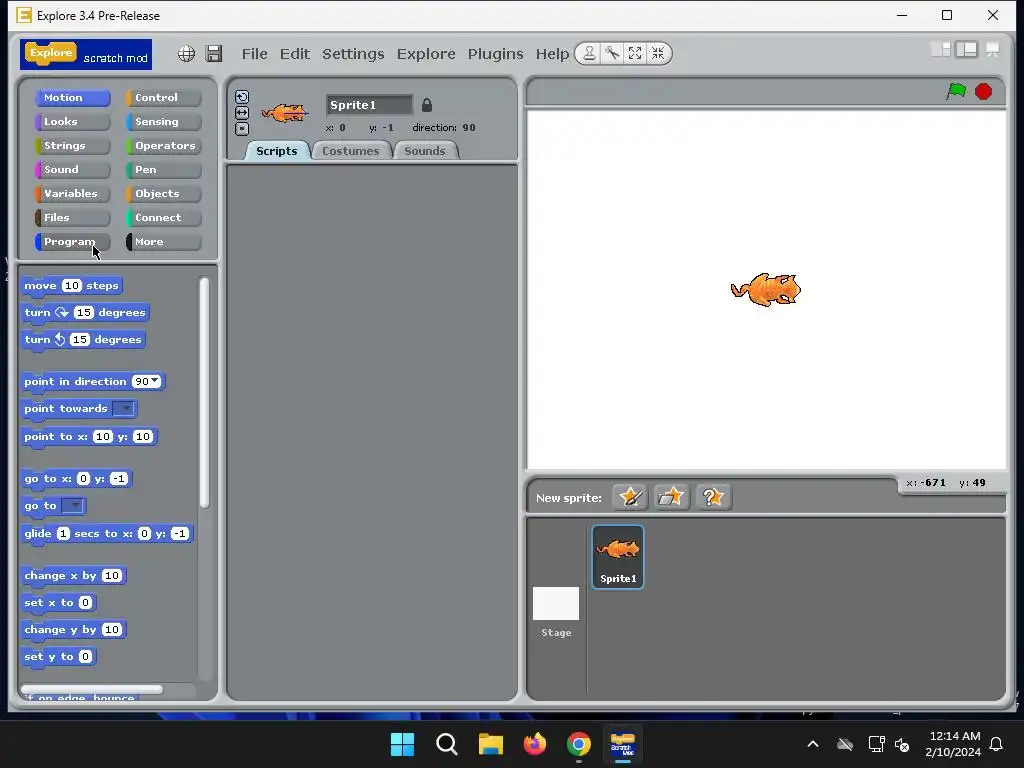Switch to the Costumes tab
The image size is (1024, 768).
[351, 151]
